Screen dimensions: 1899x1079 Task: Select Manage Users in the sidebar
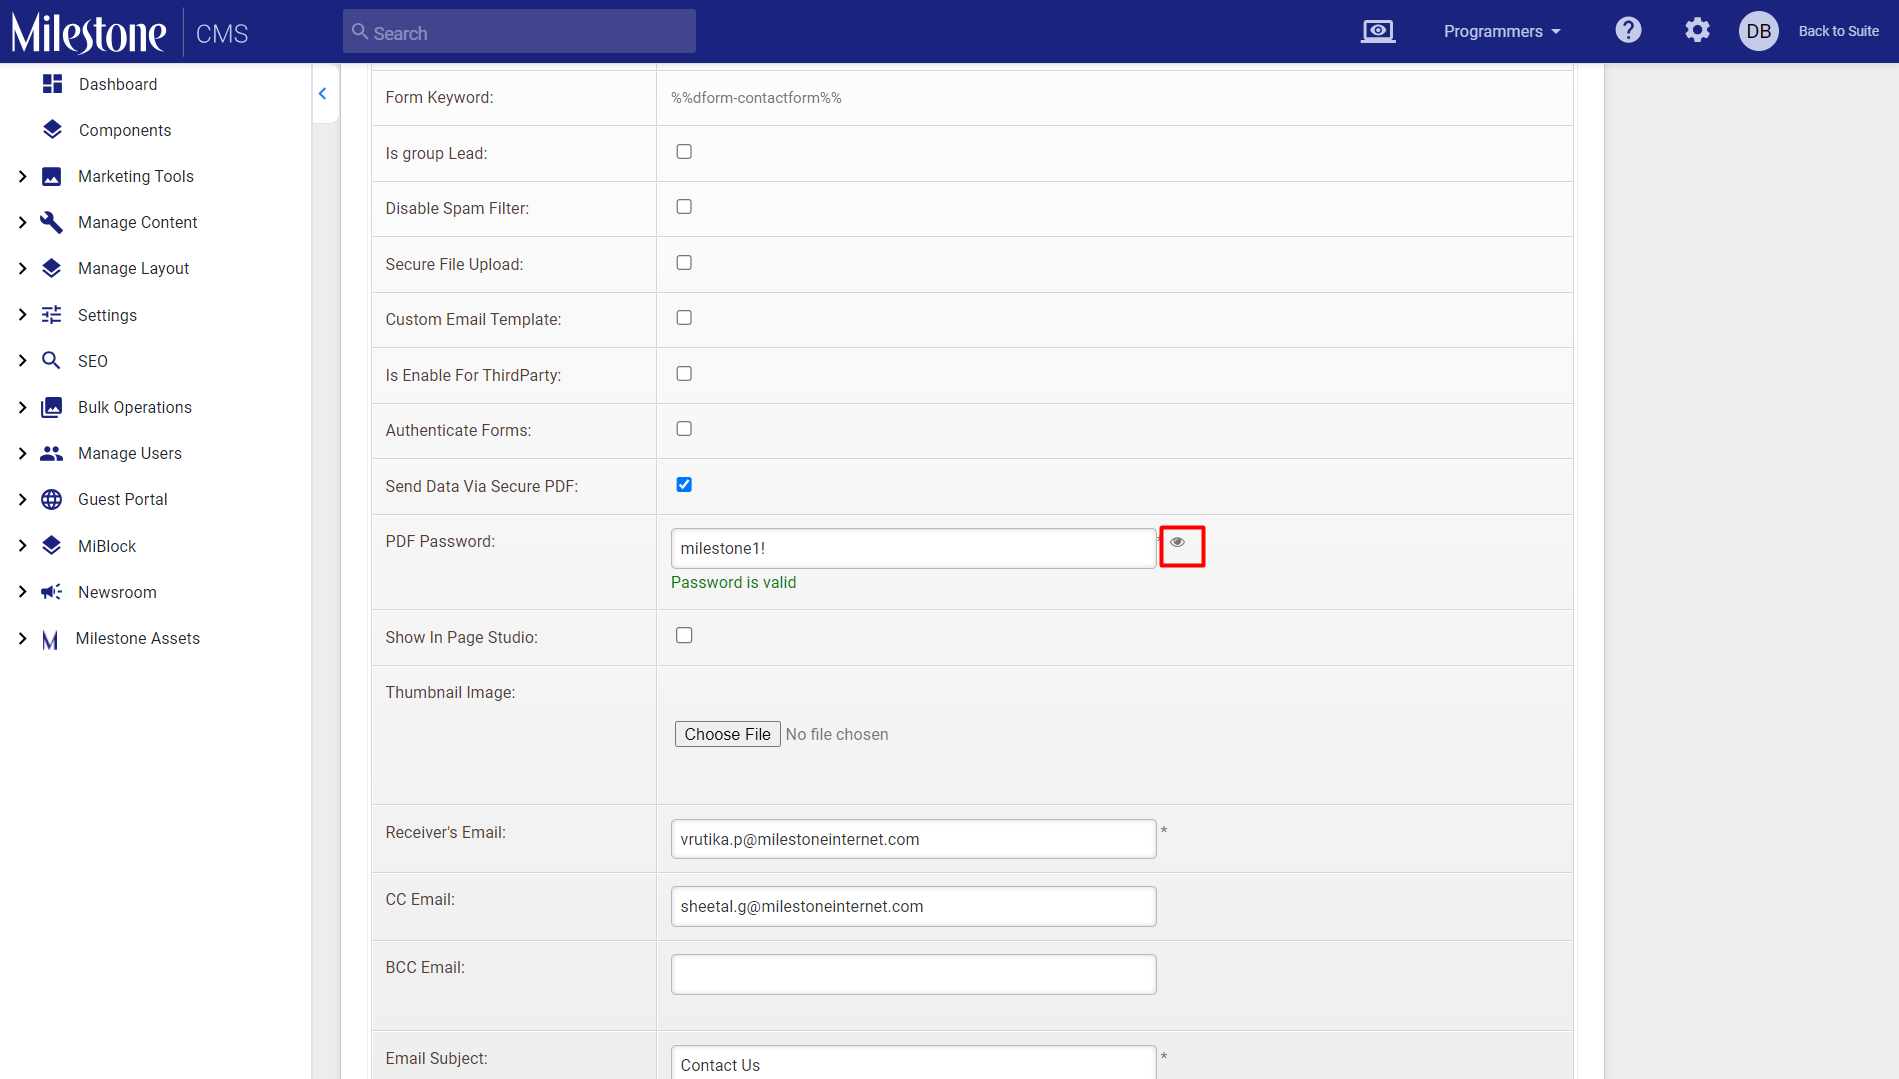(130, 453)
